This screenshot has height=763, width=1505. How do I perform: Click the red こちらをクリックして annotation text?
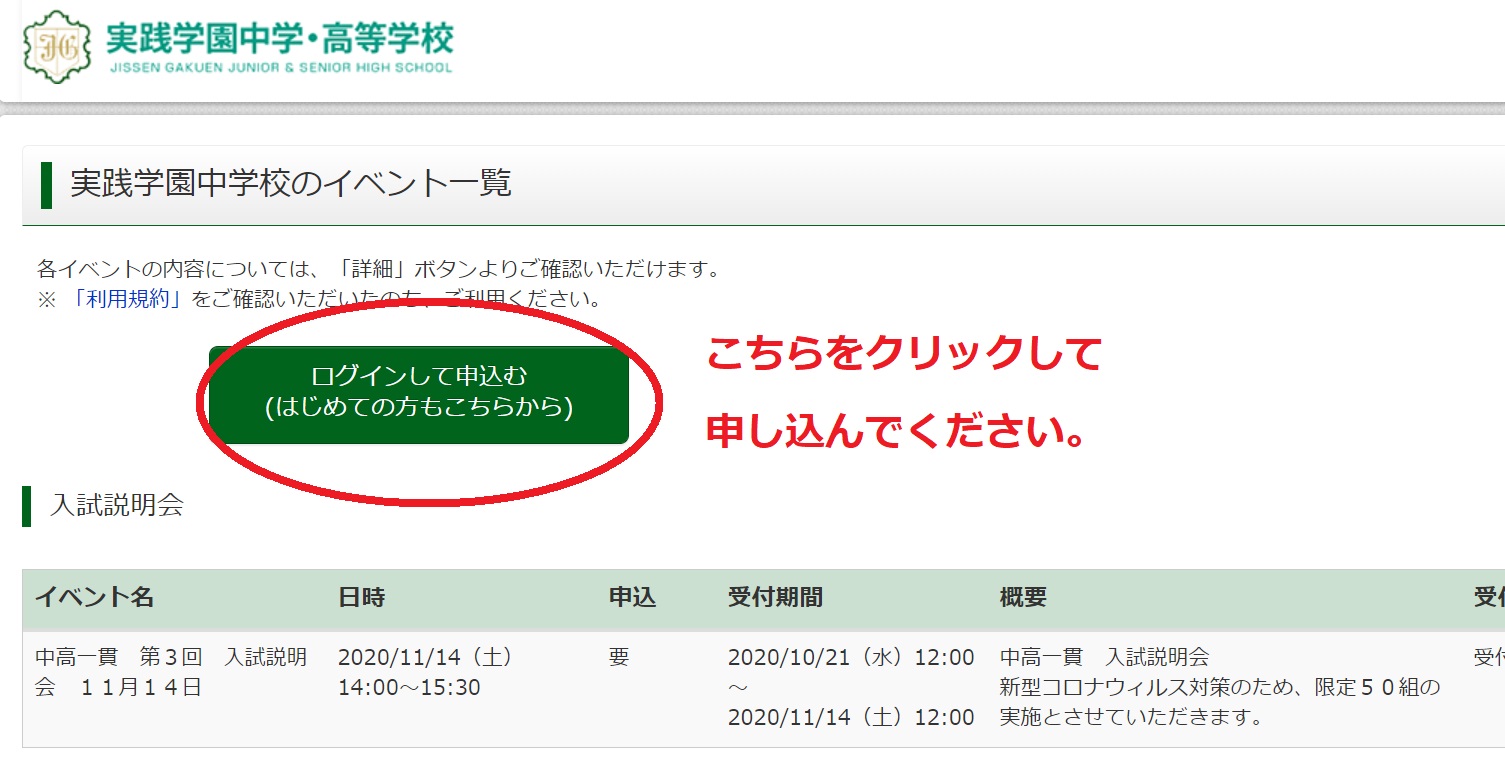tap(903, 355)
